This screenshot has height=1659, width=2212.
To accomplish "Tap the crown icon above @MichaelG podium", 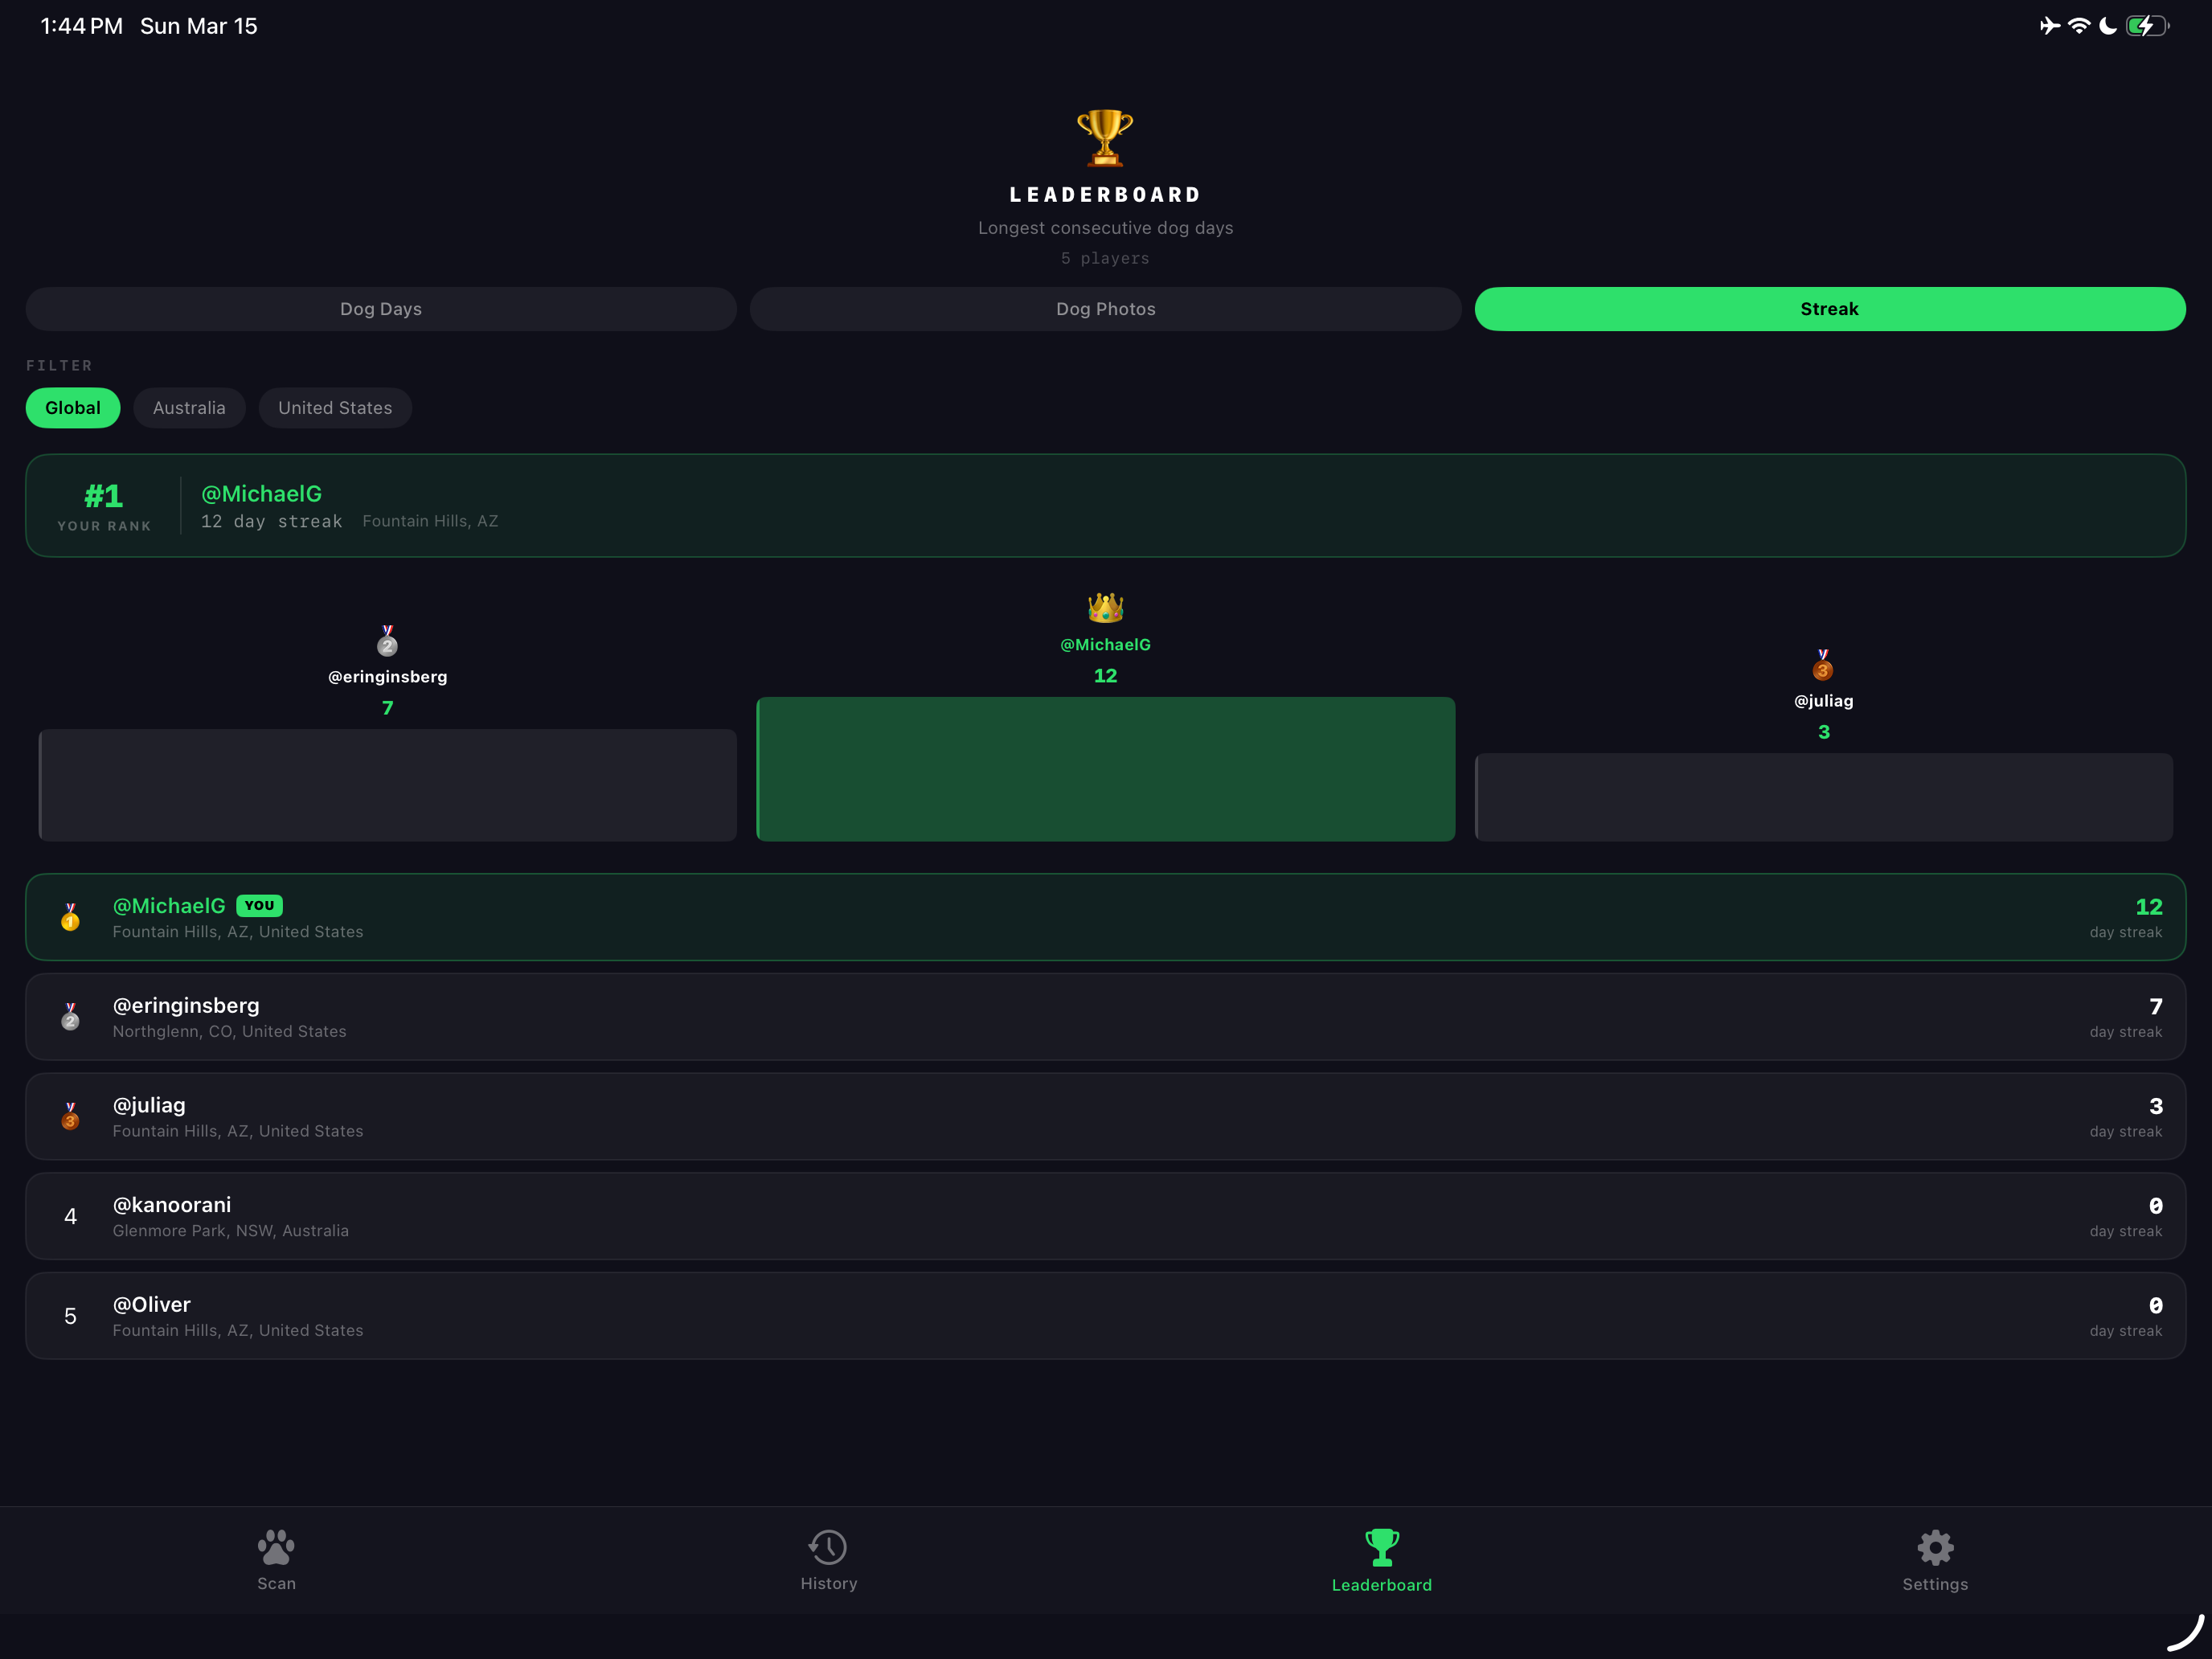I will pyautogui.click(x=1105, y=607).
